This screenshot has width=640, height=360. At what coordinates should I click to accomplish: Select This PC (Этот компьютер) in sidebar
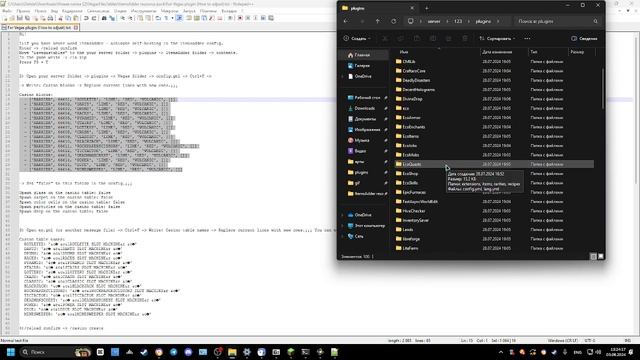point(366,225)
